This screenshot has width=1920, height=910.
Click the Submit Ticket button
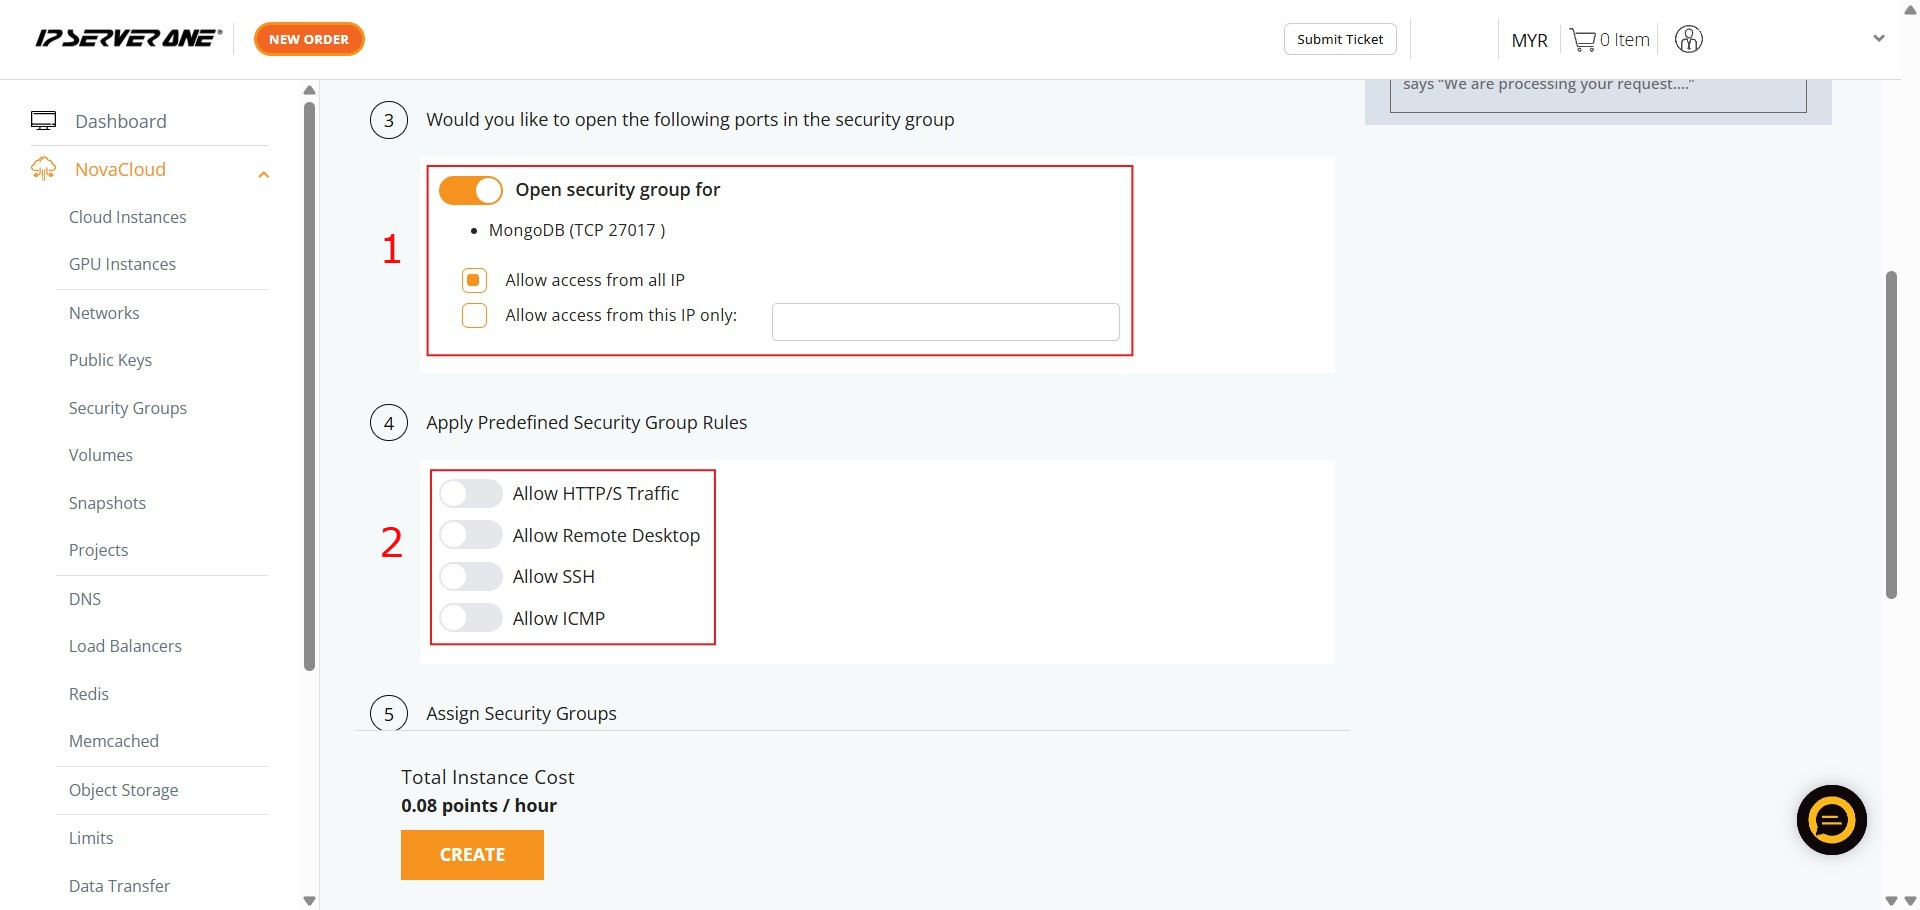coord(1340,39)
